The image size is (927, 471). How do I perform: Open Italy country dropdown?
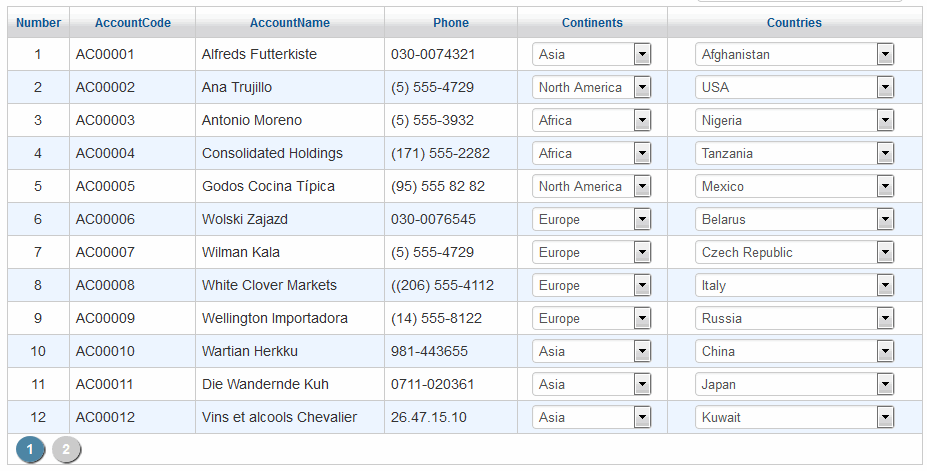(885, 286)
